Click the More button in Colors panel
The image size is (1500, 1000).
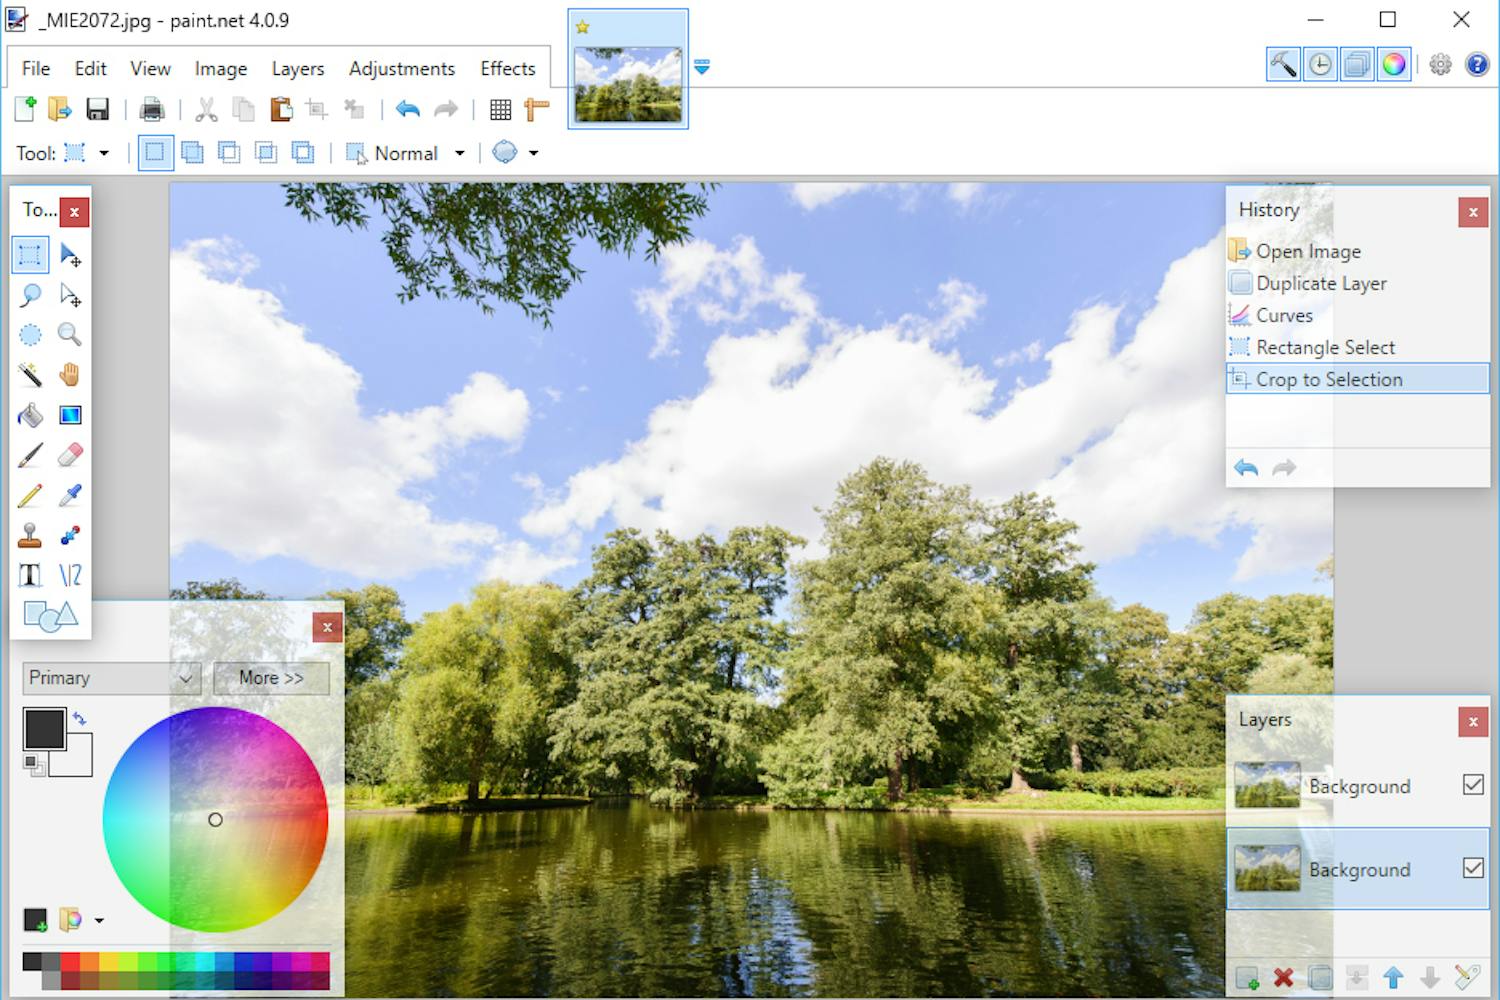coord(271,678)
